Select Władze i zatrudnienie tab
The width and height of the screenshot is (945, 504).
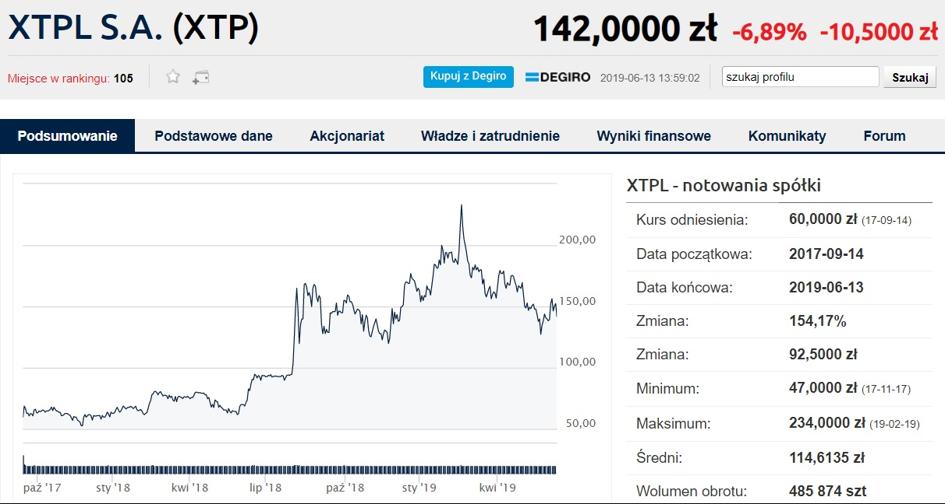point(490,136)
